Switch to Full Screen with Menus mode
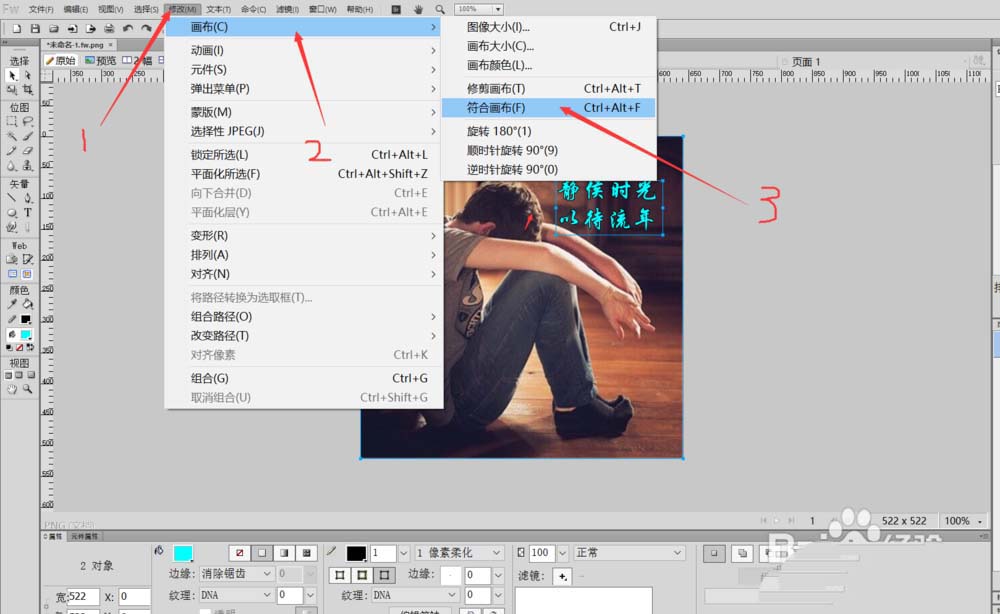The width and height of the screenshot is (1000, 614). (x=19, y=376)
